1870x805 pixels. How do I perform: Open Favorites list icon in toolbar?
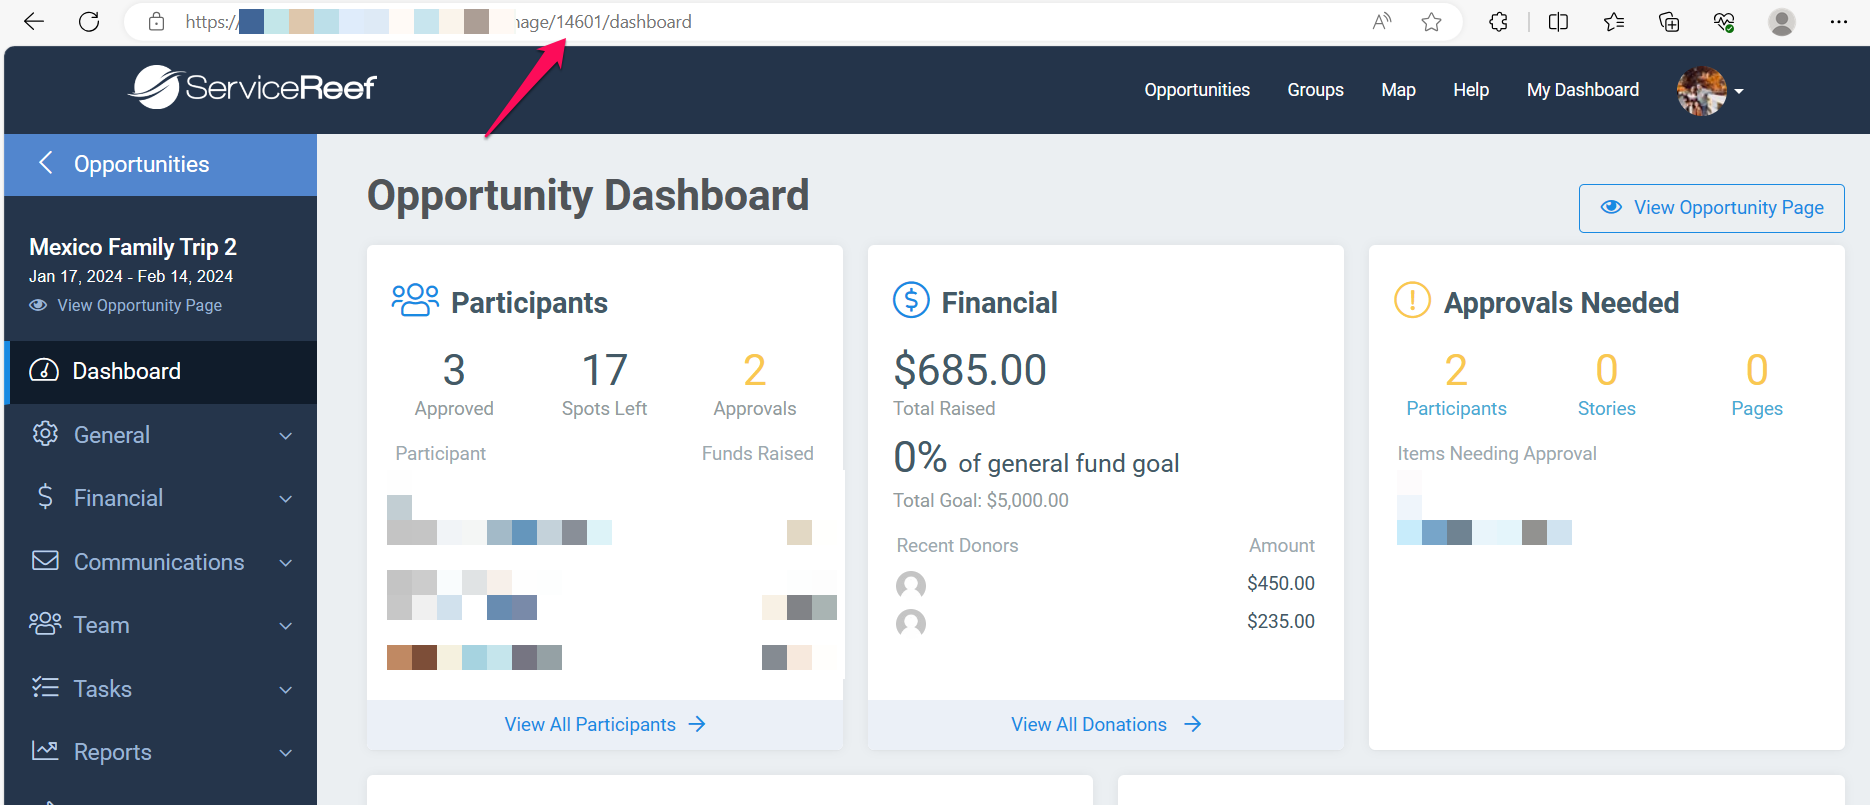tap(1614, 21)
